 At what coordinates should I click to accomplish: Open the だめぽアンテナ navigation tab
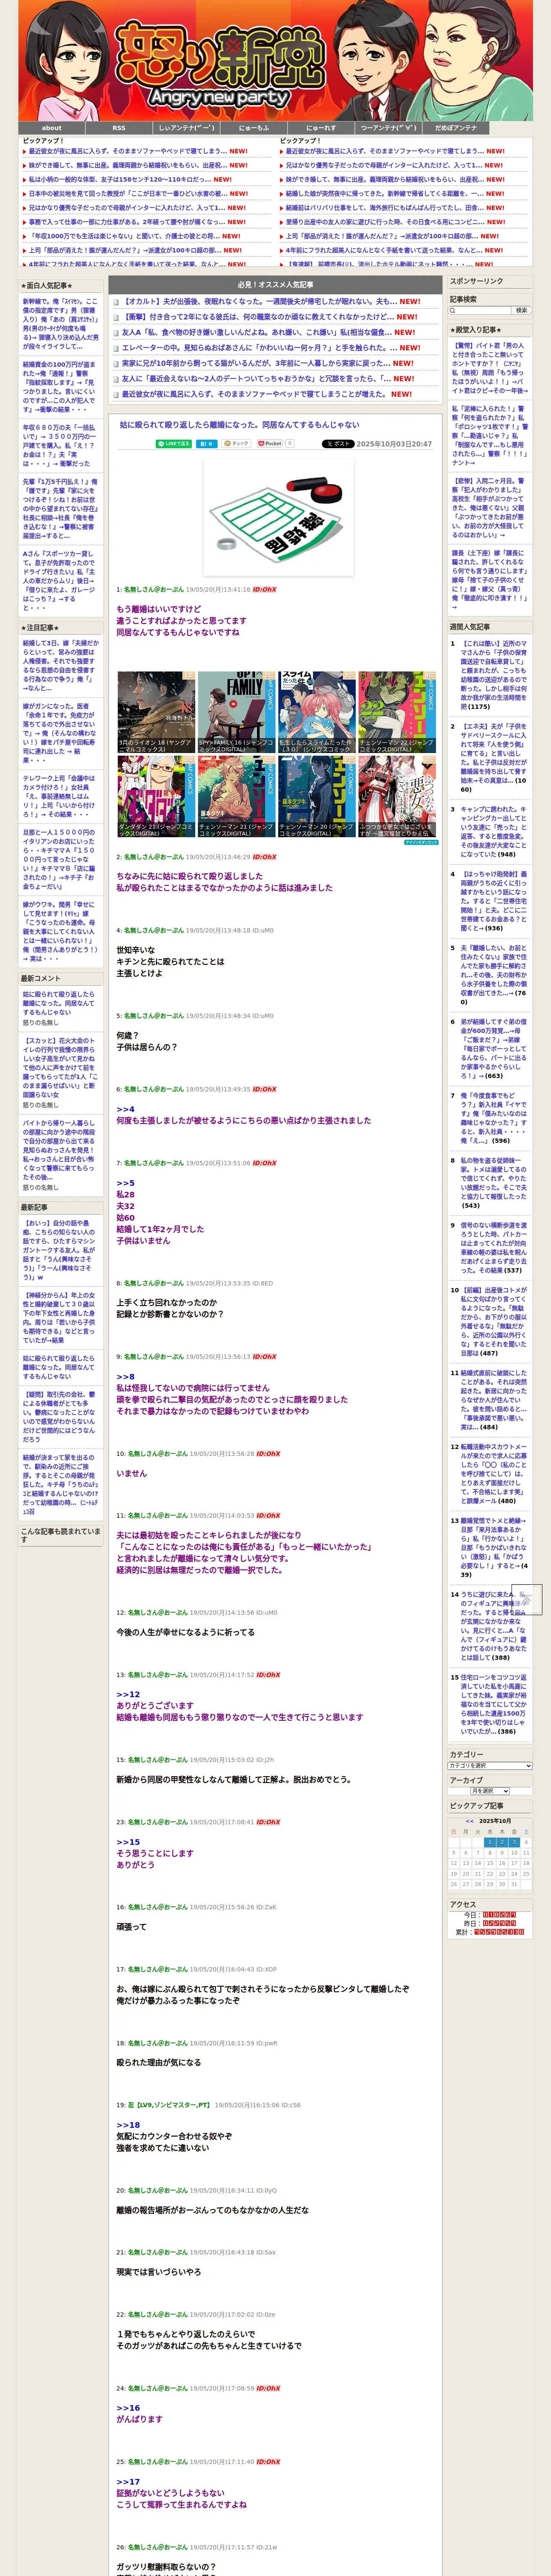(456, 128)
